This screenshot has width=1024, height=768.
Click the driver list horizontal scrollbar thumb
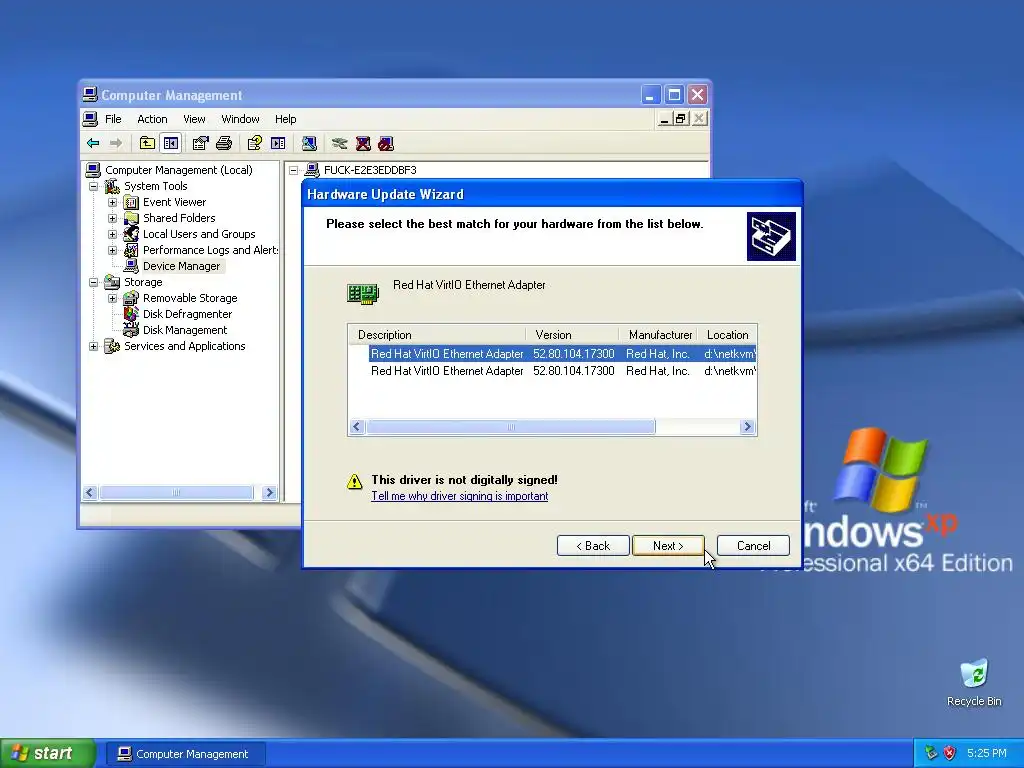pyautogui.click(x=511, y=427)
